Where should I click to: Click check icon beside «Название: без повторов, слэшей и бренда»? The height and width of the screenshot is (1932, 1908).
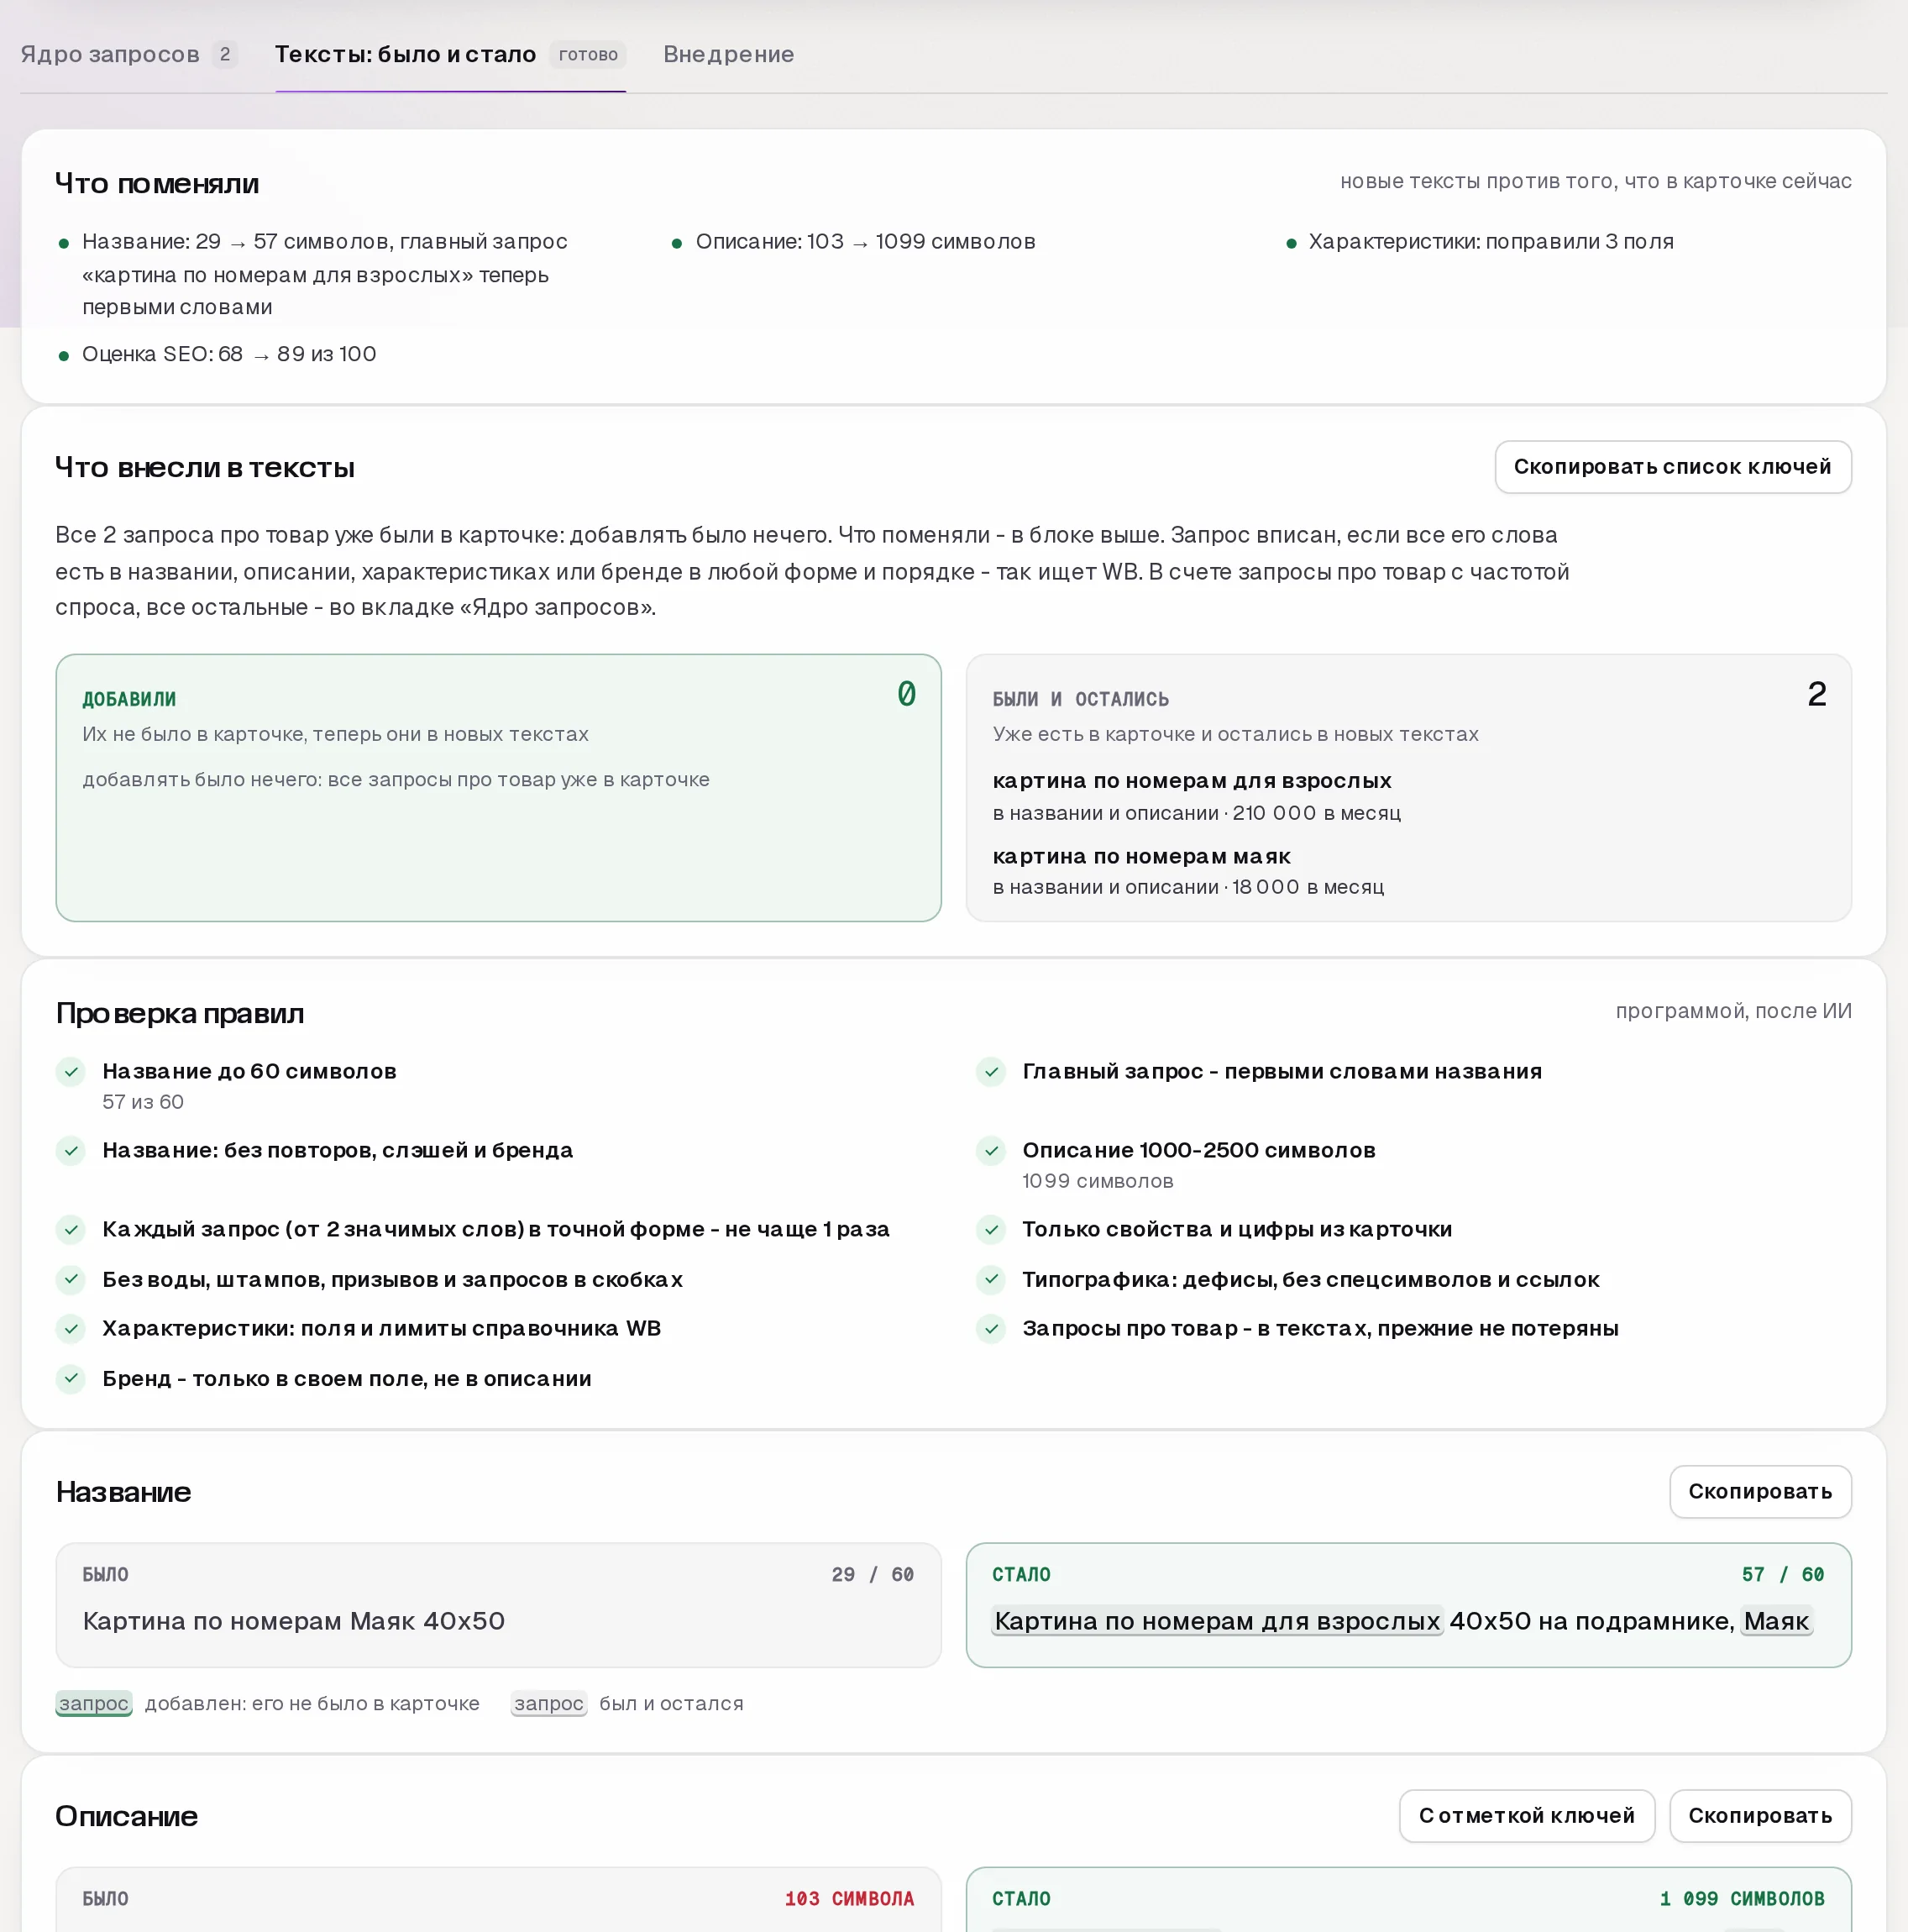pyautogui.click(x=71, y=1151)
